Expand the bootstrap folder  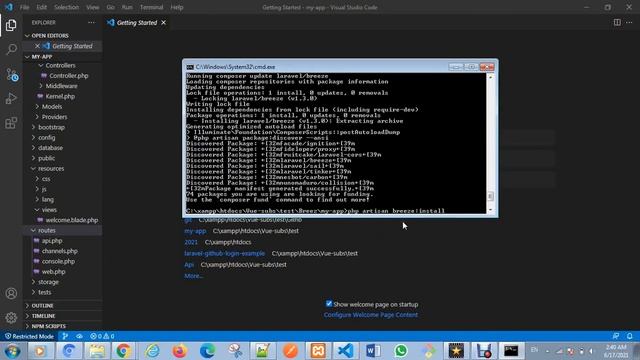point(51,127)
